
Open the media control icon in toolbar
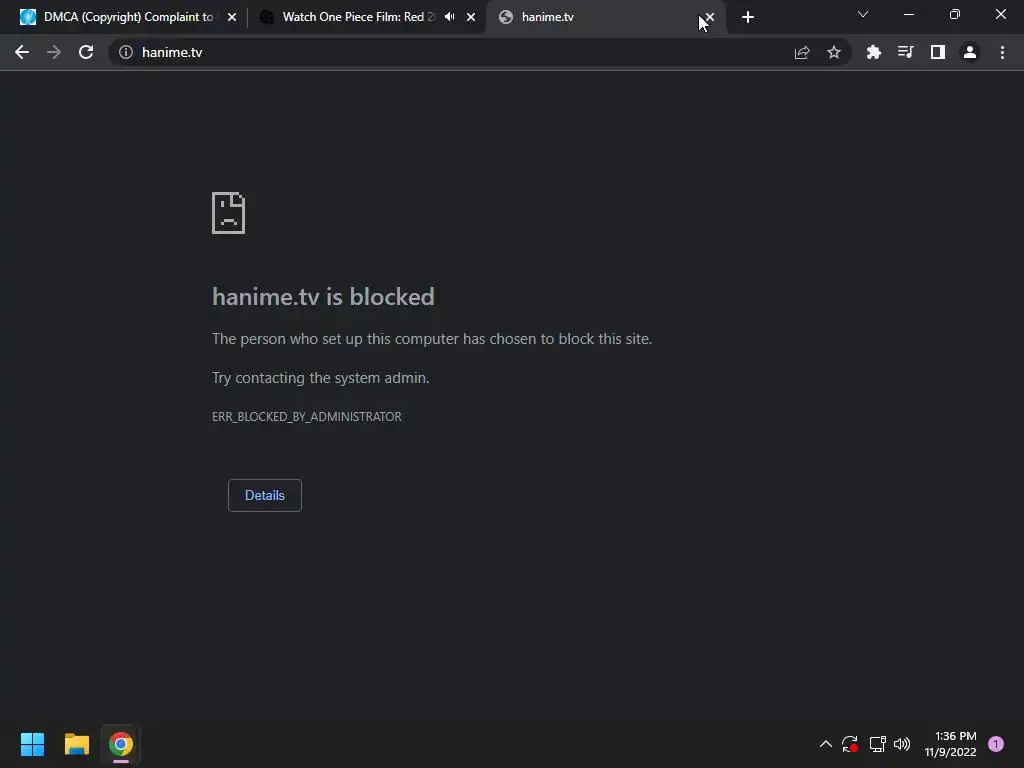coord(906,52)
